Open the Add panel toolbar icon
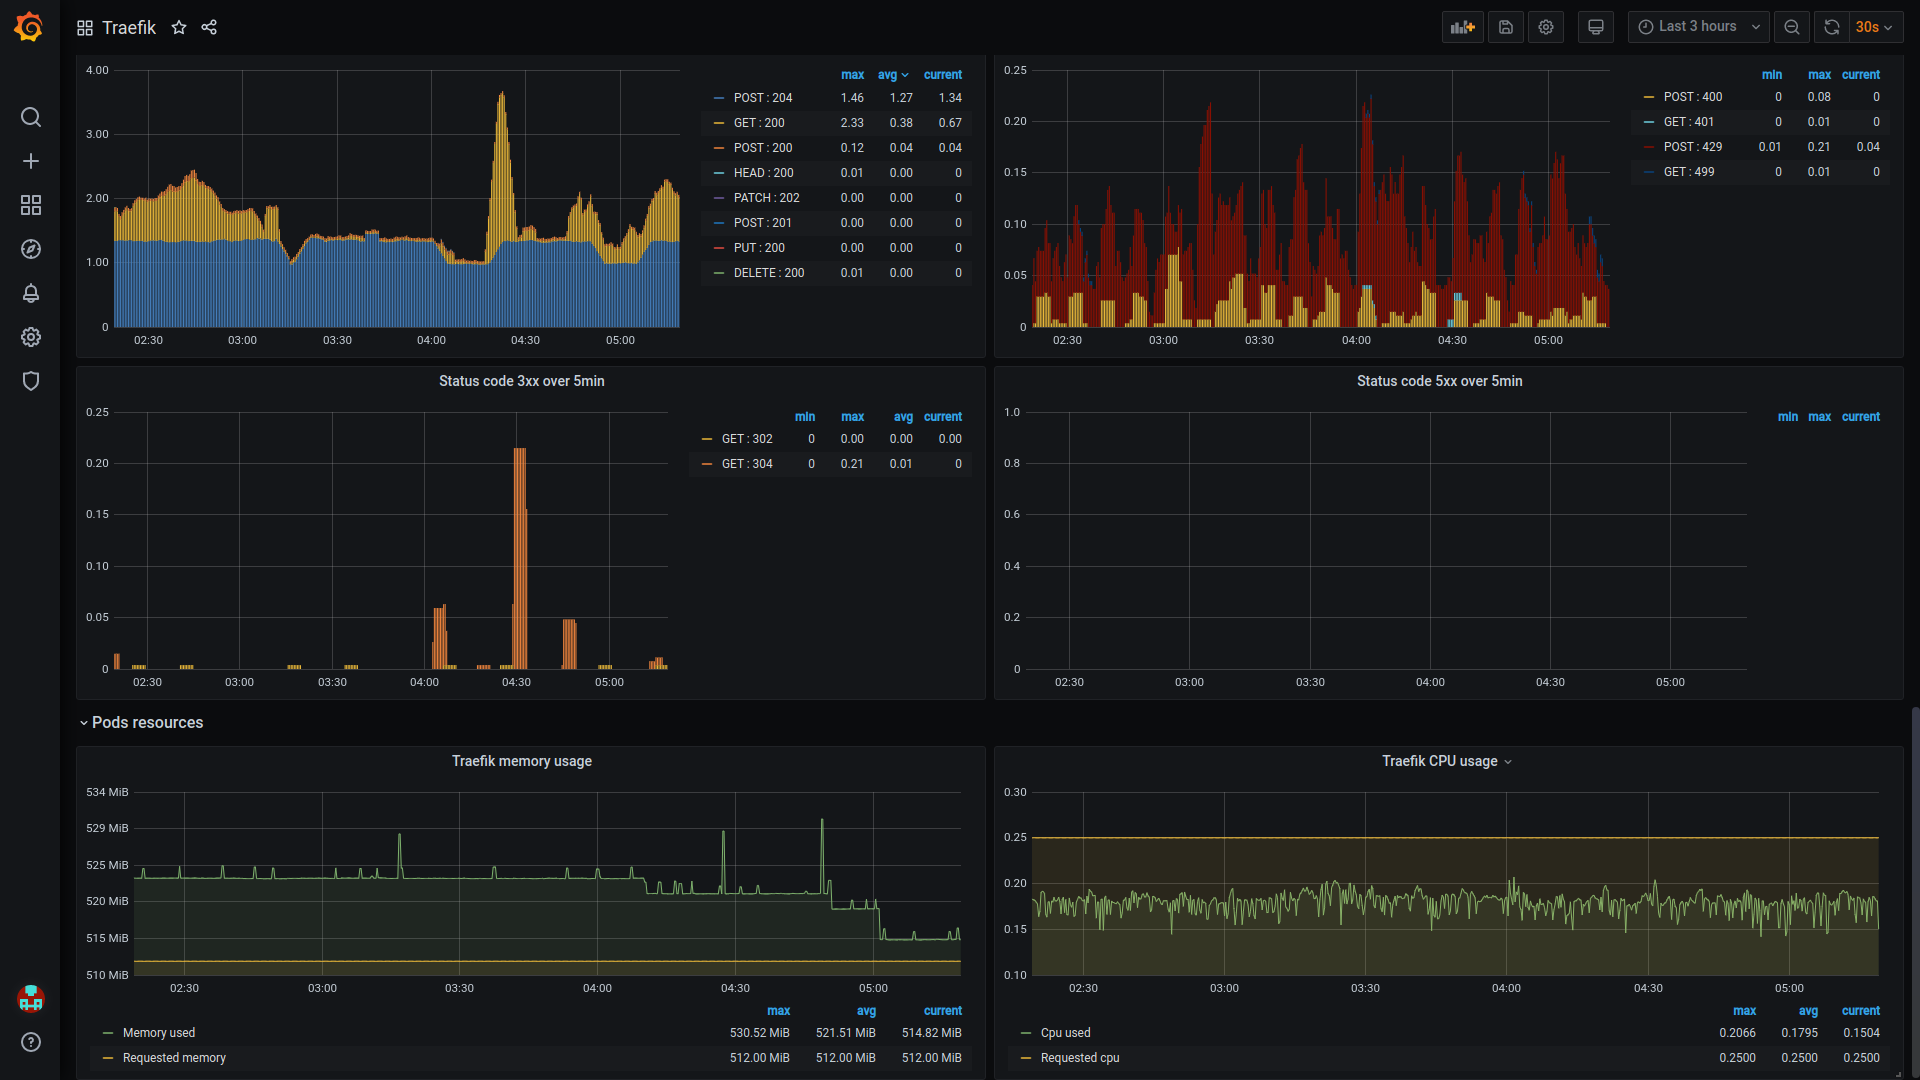 pyautogui.click(x=1462, y=27)
